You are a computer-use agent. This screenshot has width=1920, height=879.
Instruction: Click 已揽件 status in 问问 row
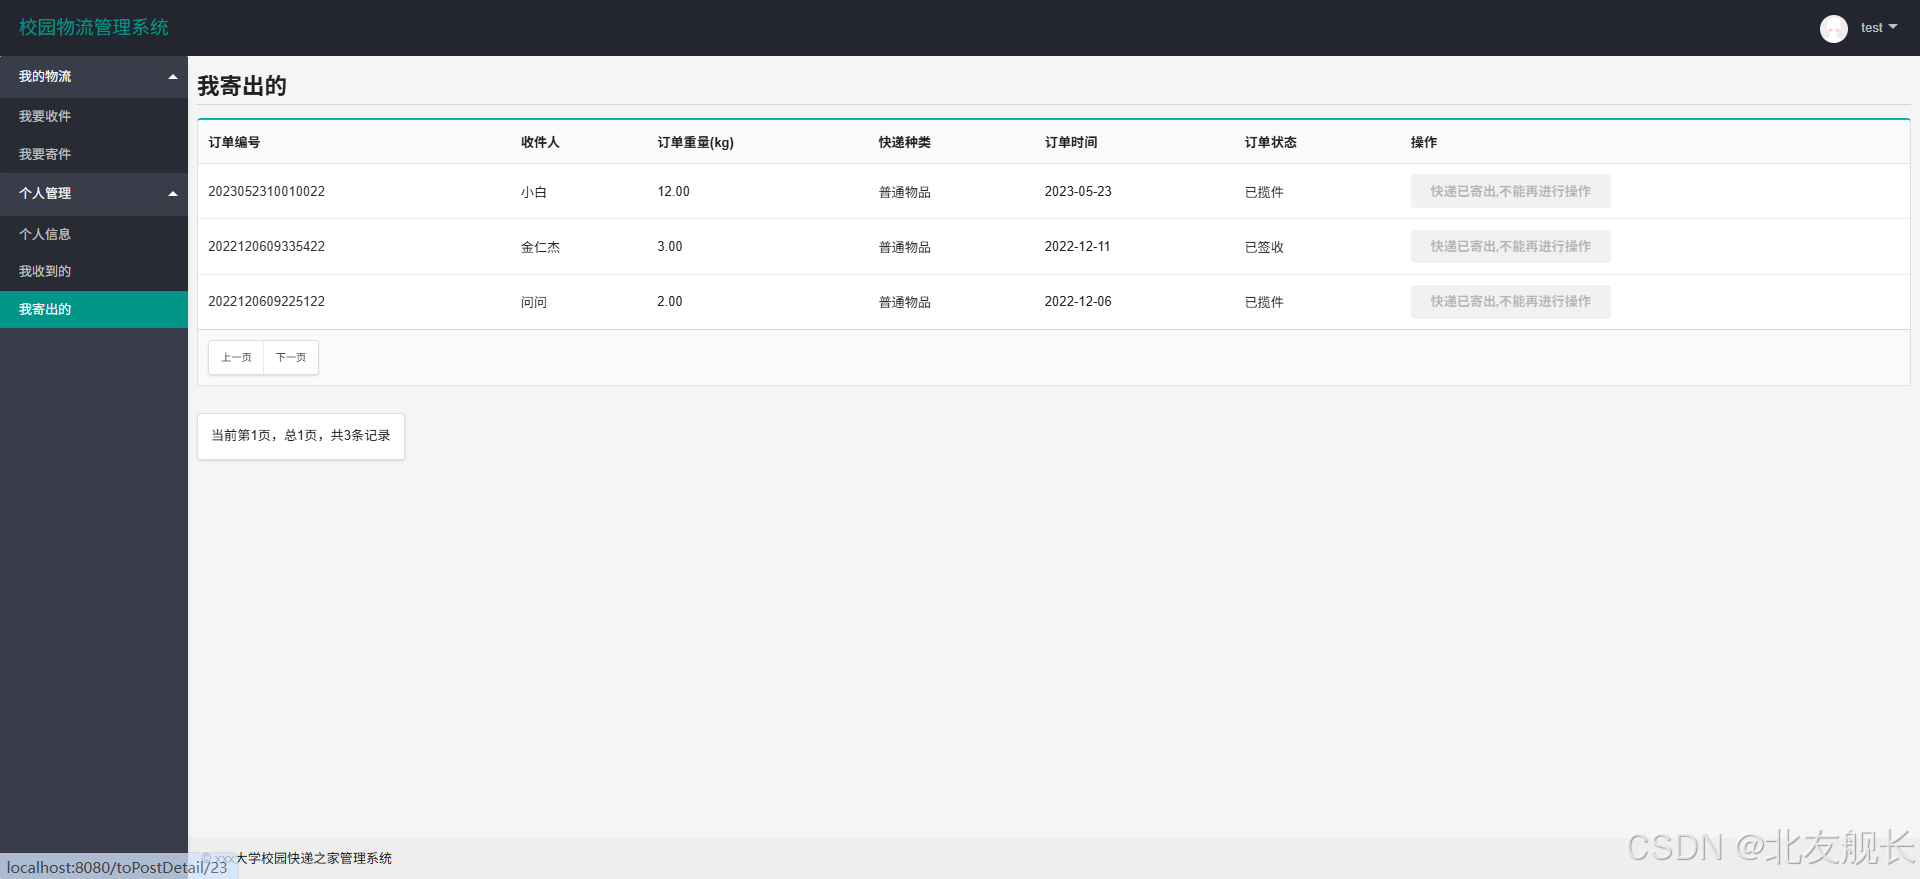tap(1264, 302)
